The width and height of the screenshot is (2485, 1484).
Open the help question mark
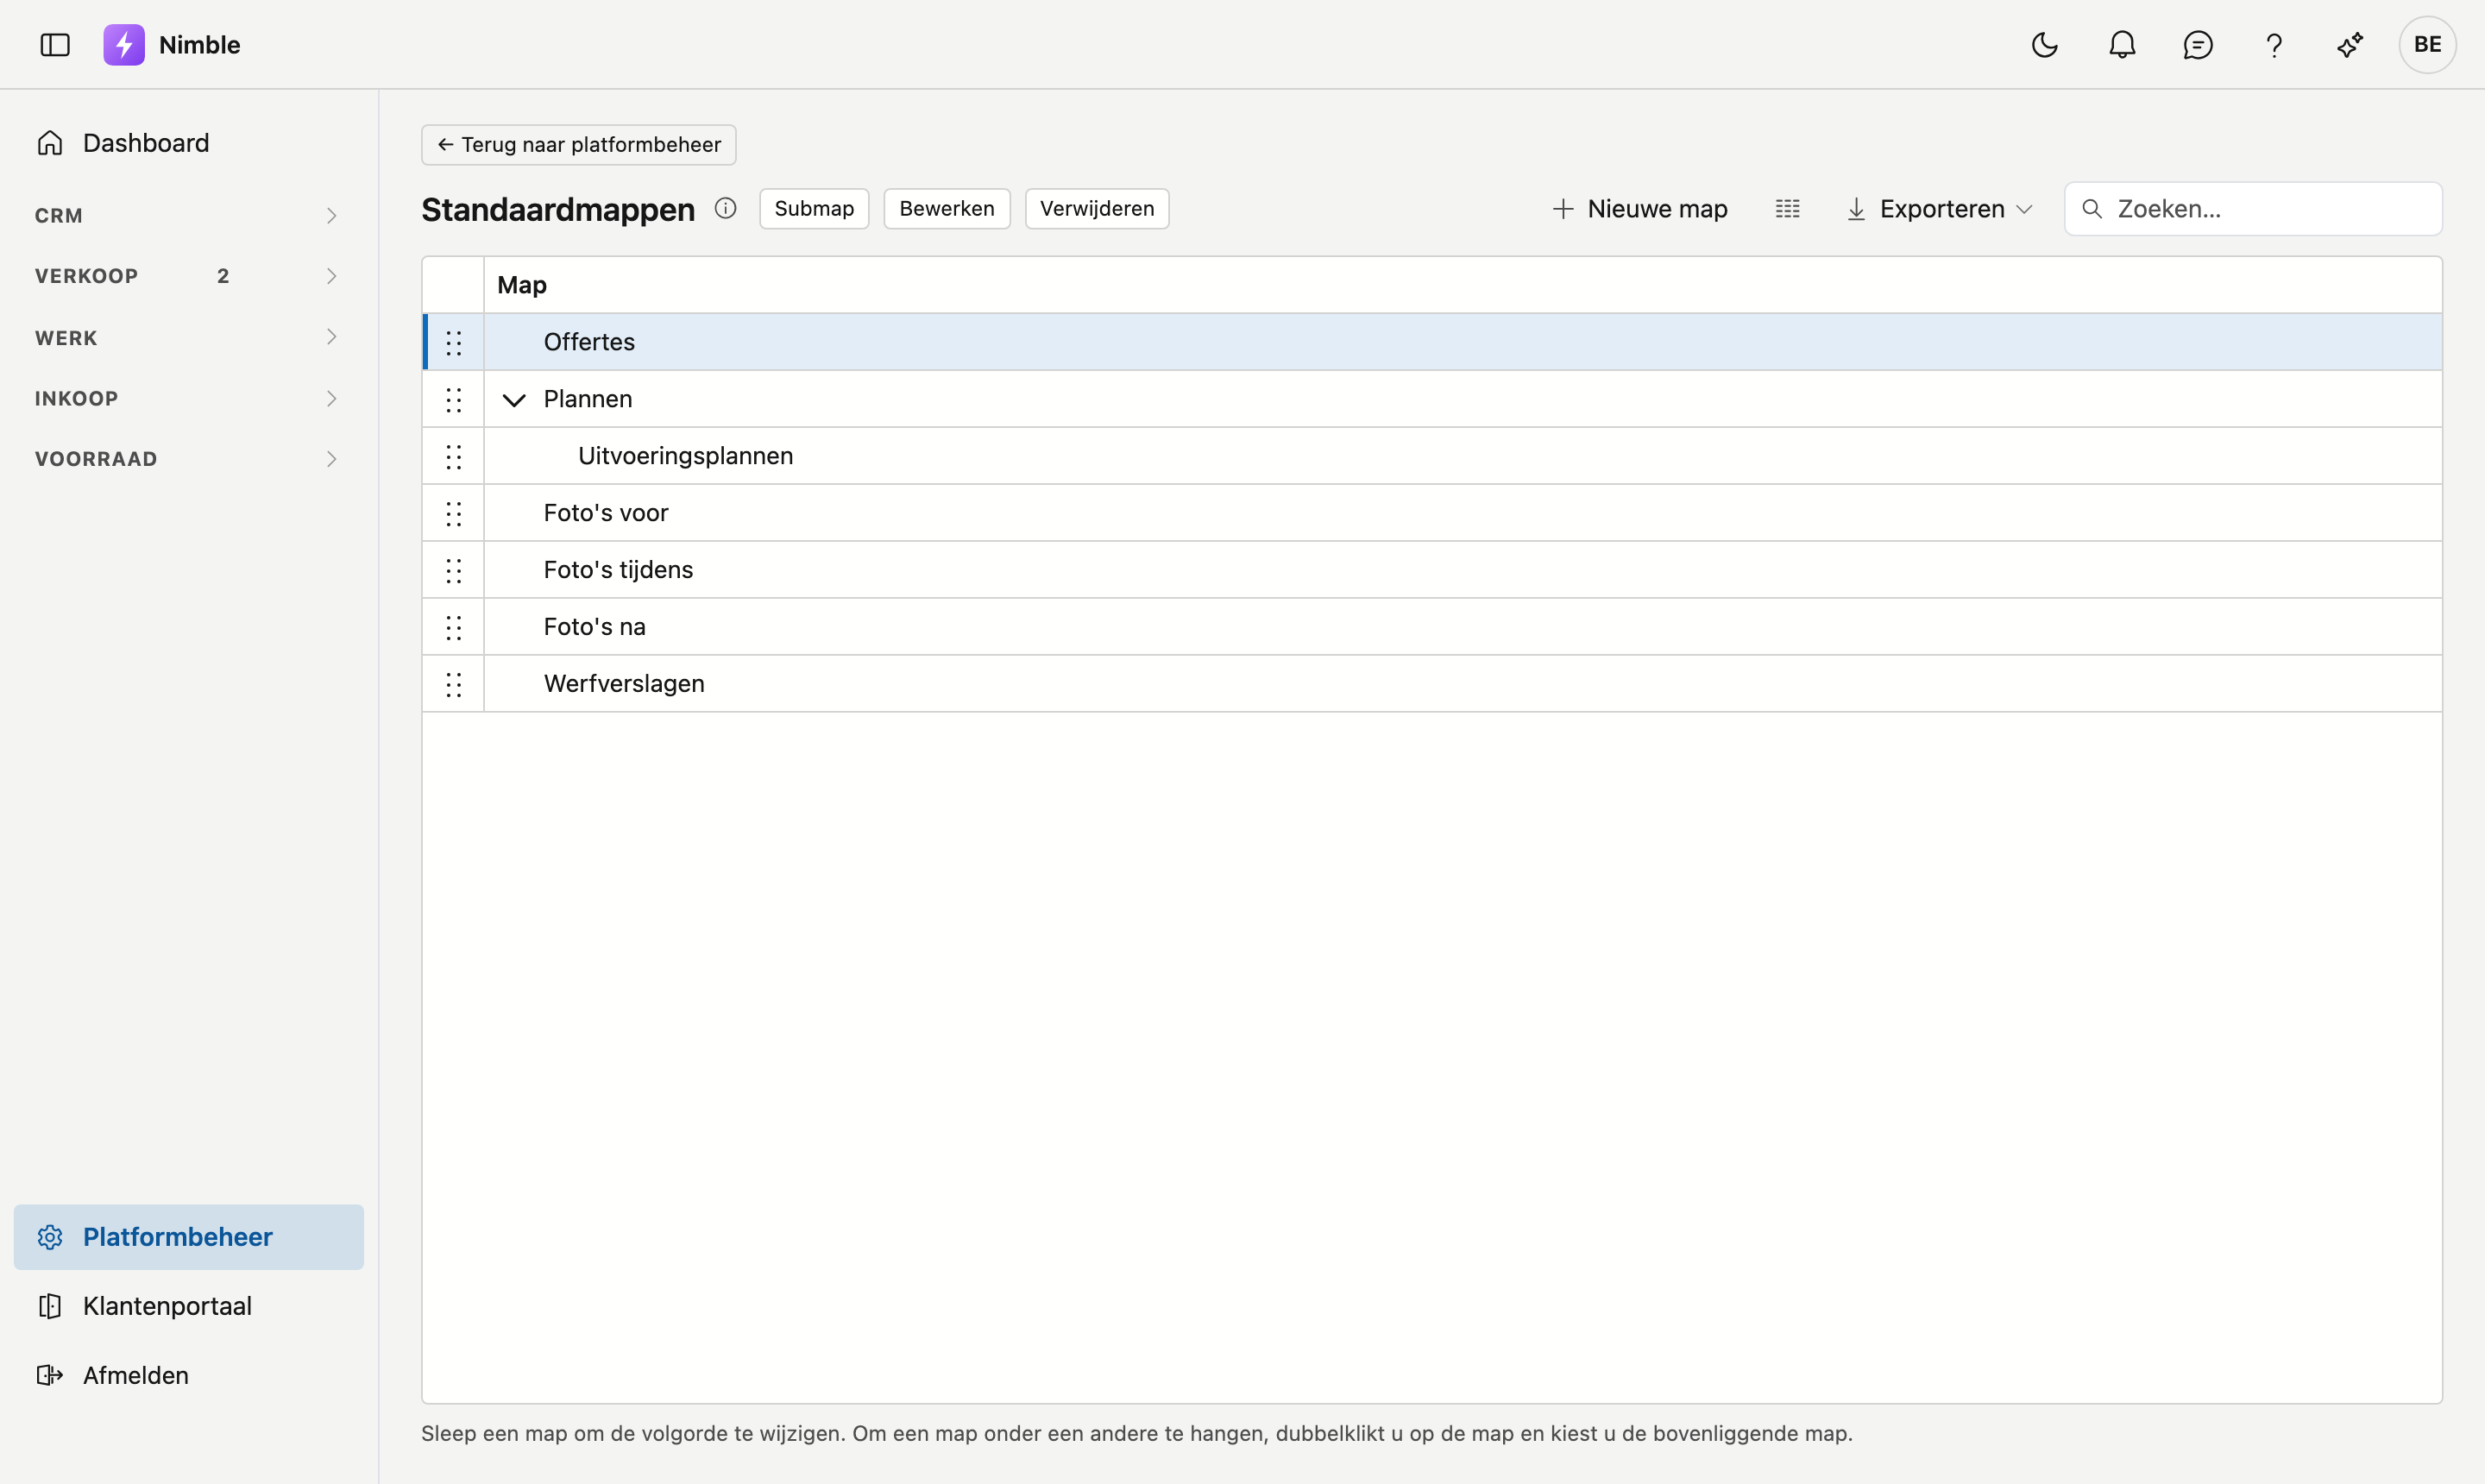[x=2274, y=45]
